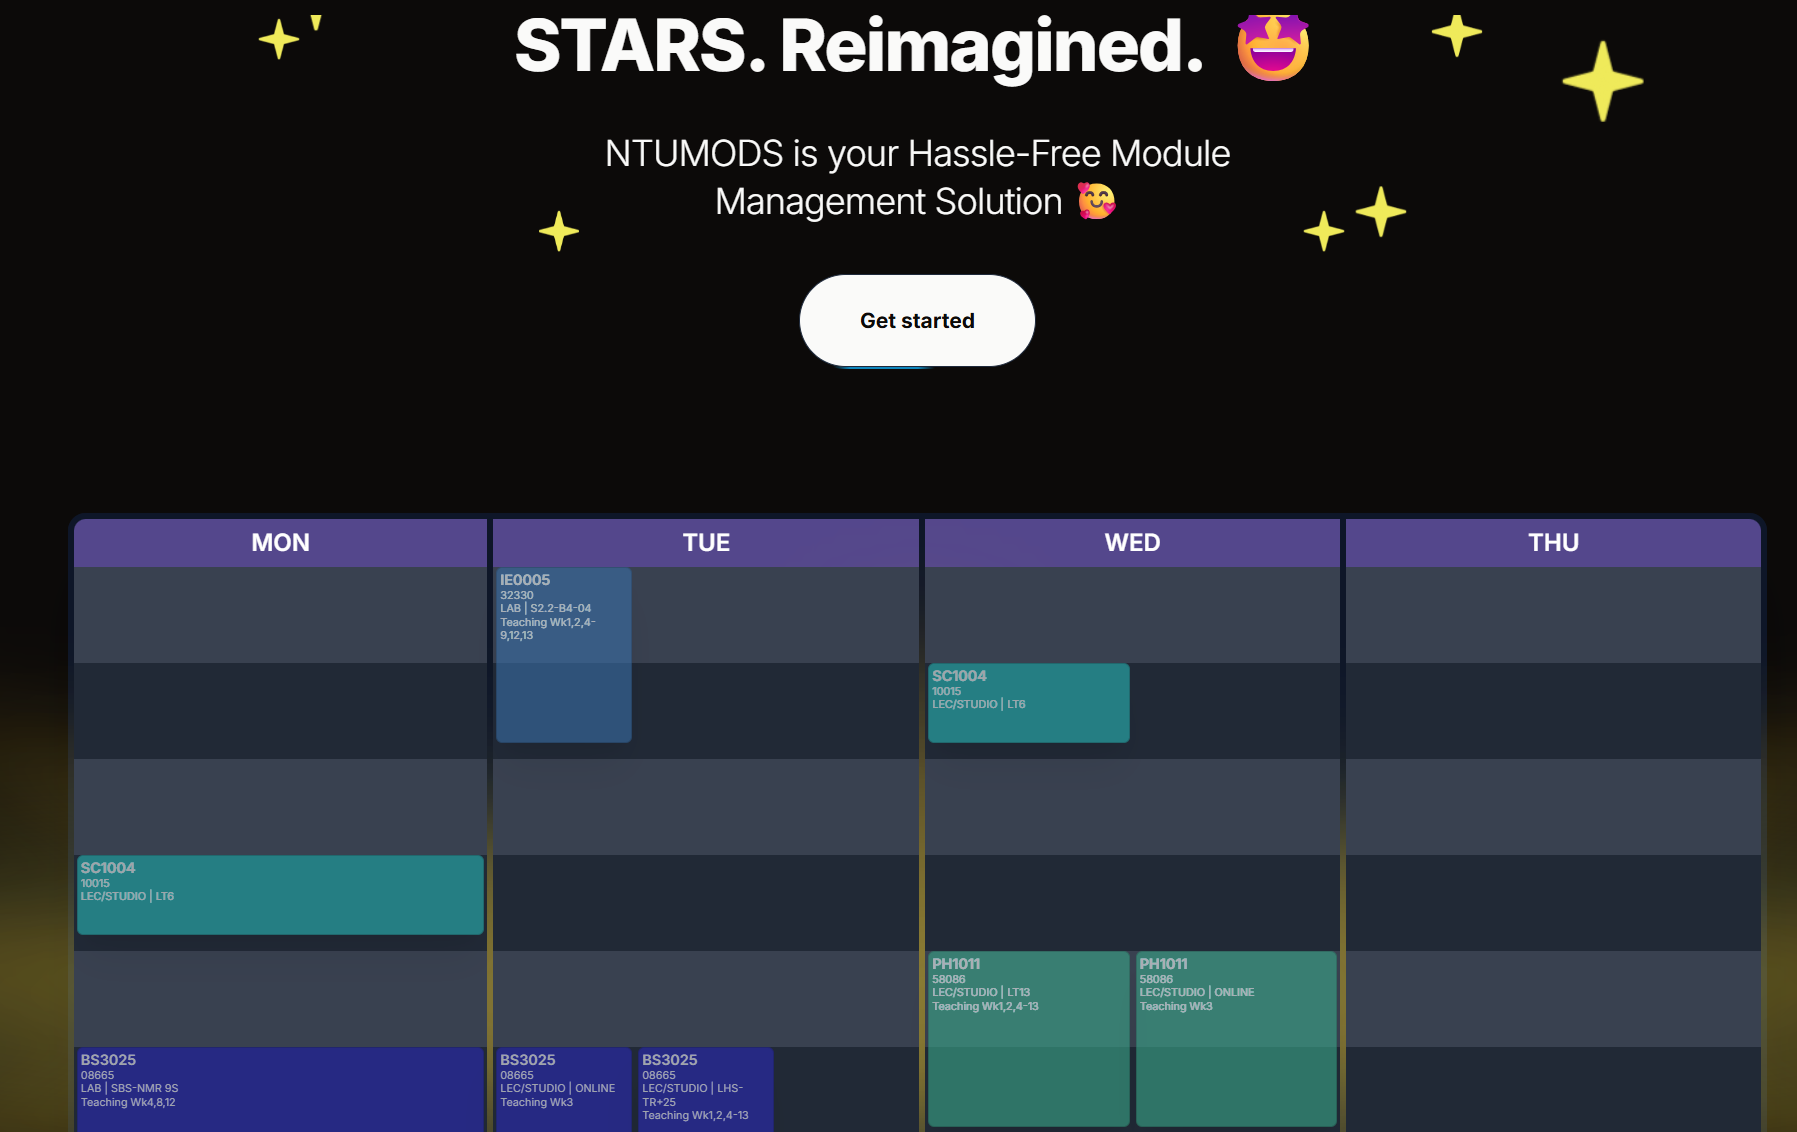Select the THU column header
Screen dimensions: 1797x1132
tap(1553, 543)
